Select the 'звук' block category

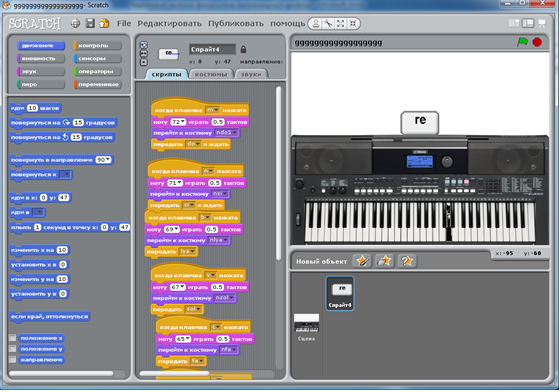41,71
